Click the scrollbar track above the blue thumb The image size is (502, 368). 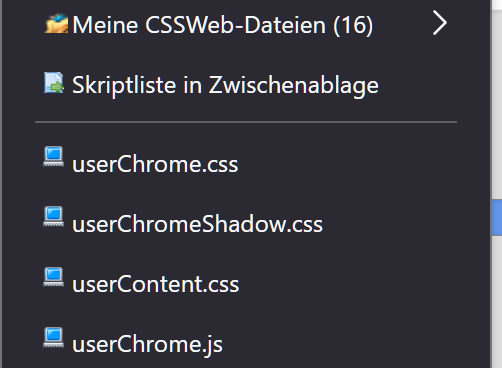(x=497, y=103)
